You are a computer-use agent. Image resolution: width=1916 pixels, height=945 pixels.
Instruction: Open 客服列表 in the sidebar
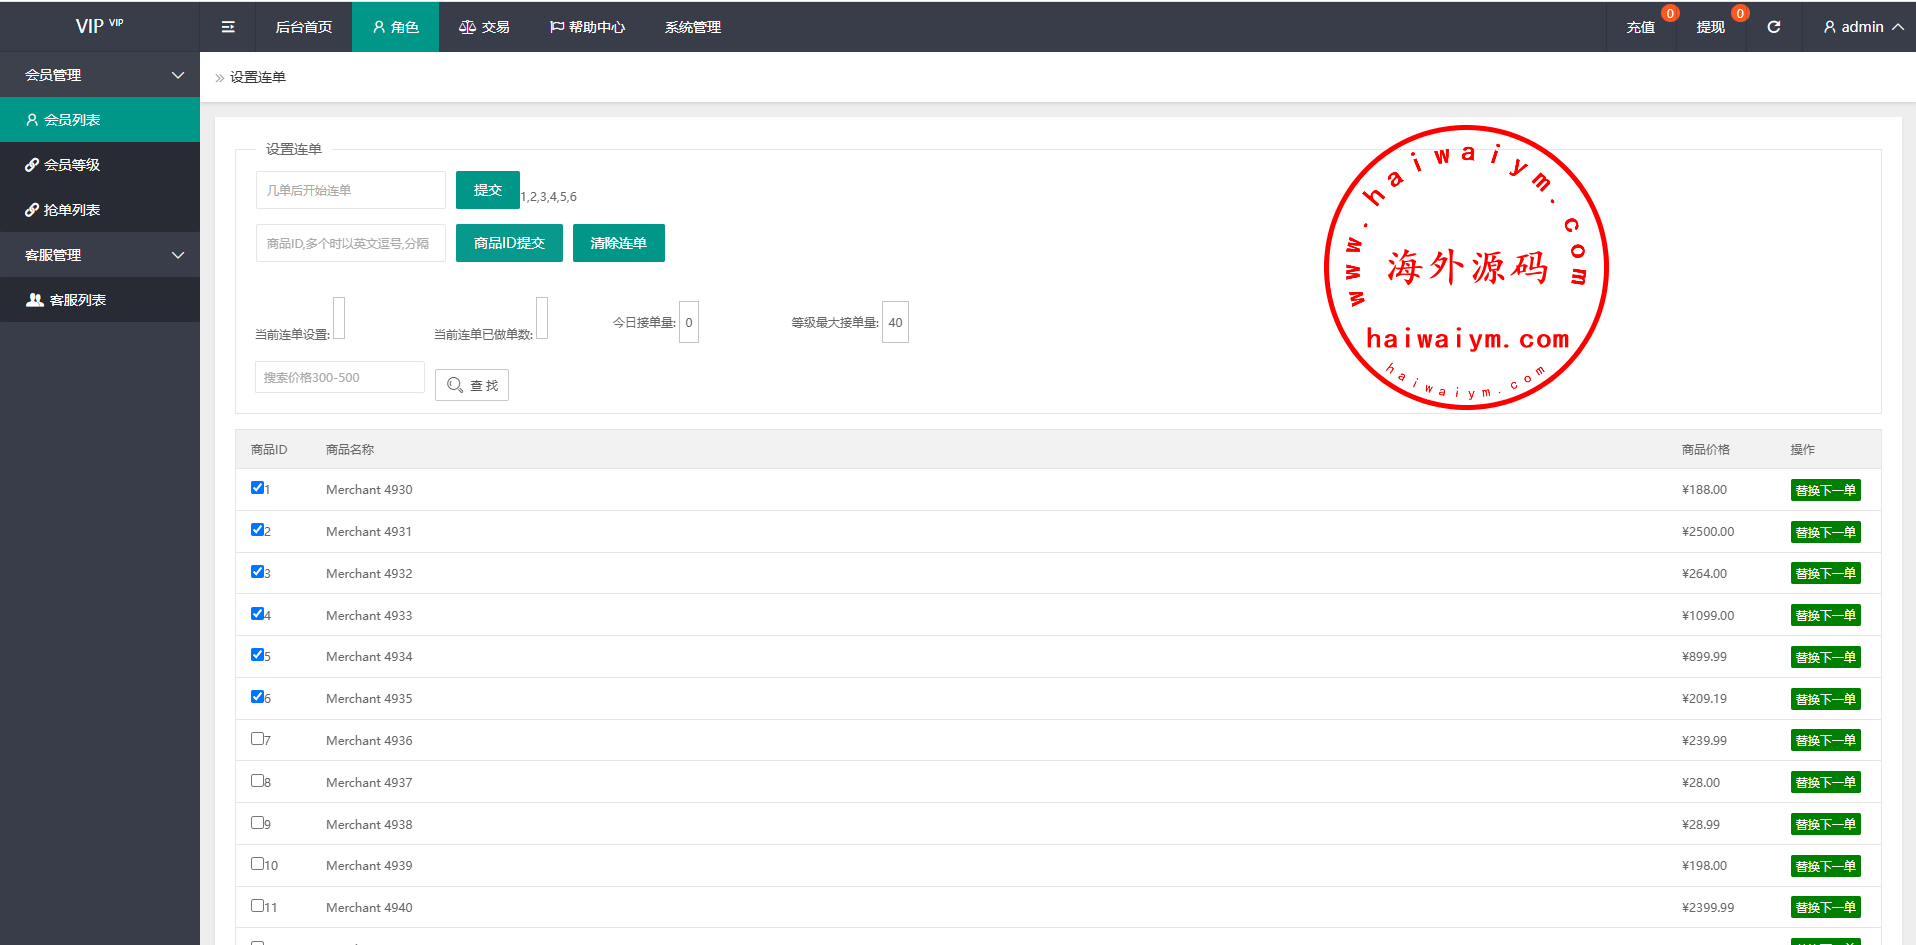(77, 300)
